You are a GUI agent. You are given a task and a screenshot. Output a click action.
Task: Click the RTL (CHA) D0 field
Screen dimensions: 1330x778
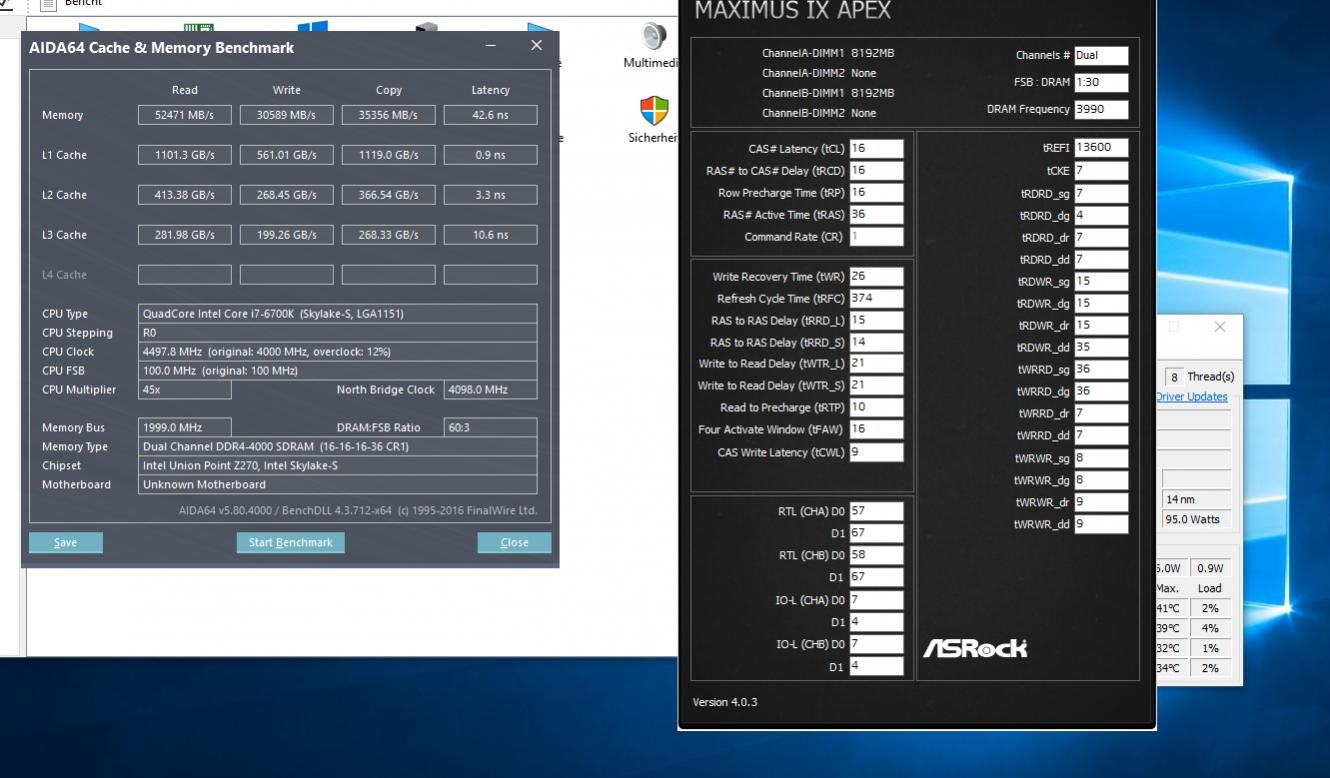pos(876,511)
